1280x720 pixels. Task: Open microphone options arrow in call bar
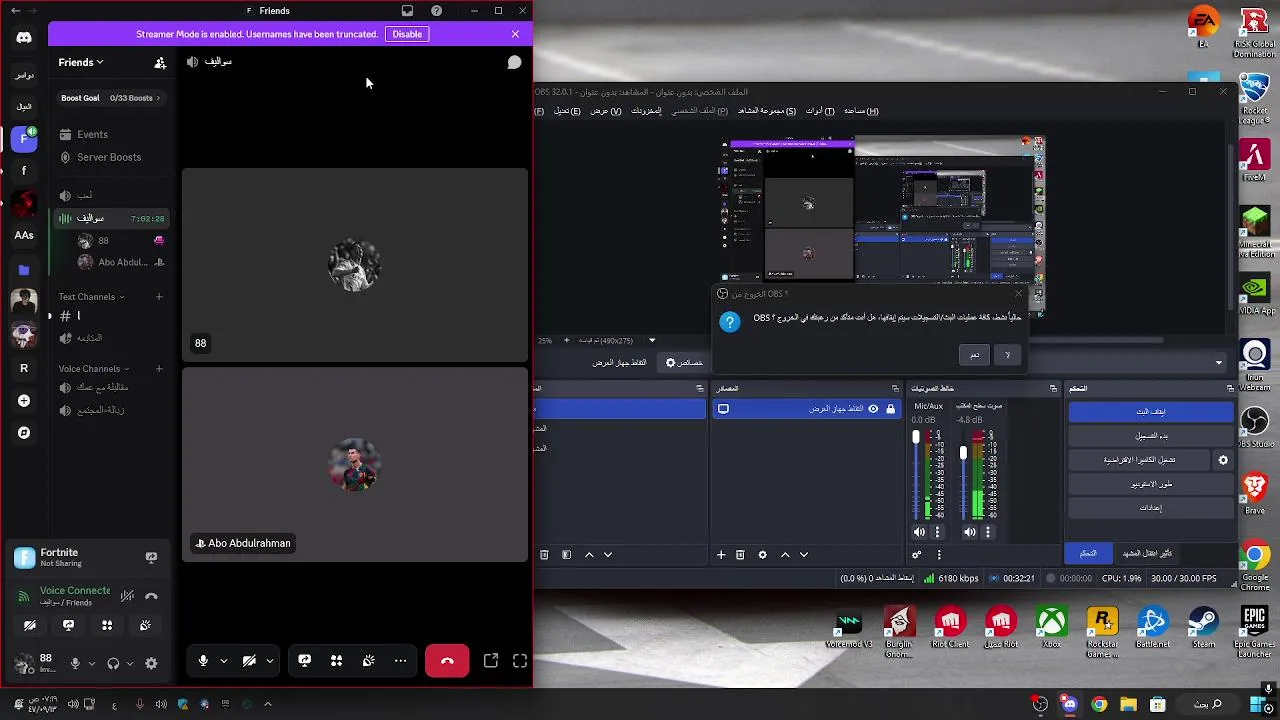224,661
